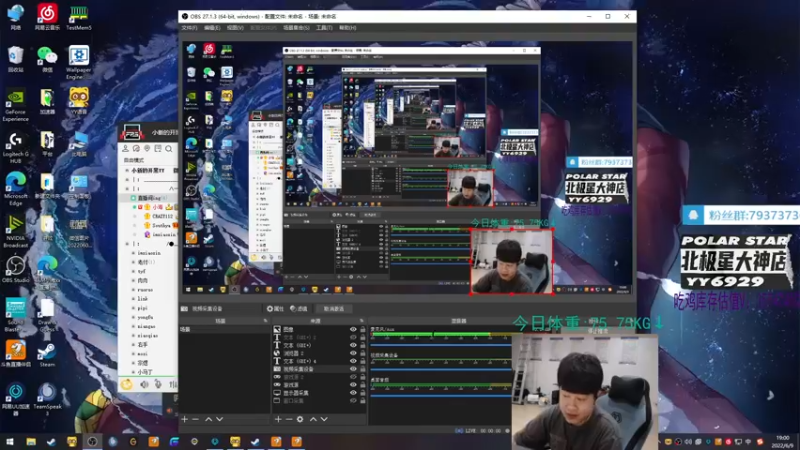Open 编辑(E) menu in OBS
The height and width of the screenshot is (450, 800).
coord(212,28)
